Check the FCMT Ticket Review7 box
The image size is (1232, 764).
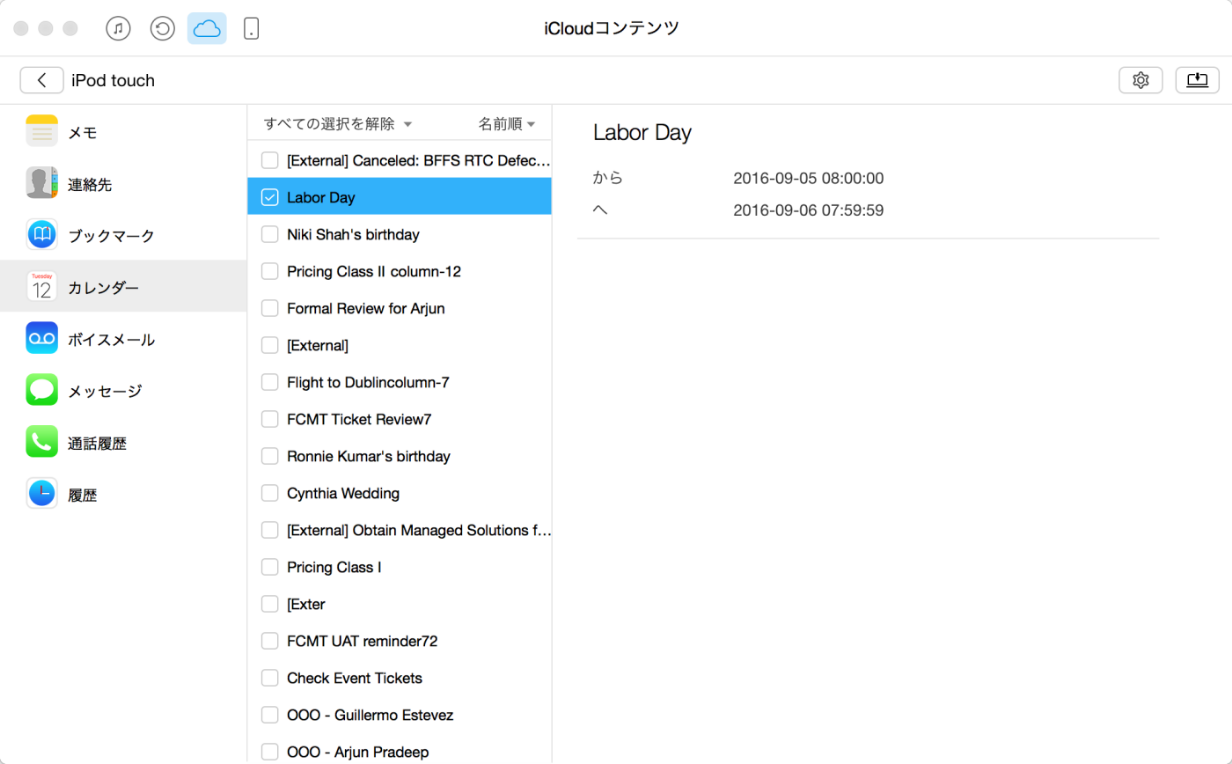pyautogui.click(x=270, y=419)
